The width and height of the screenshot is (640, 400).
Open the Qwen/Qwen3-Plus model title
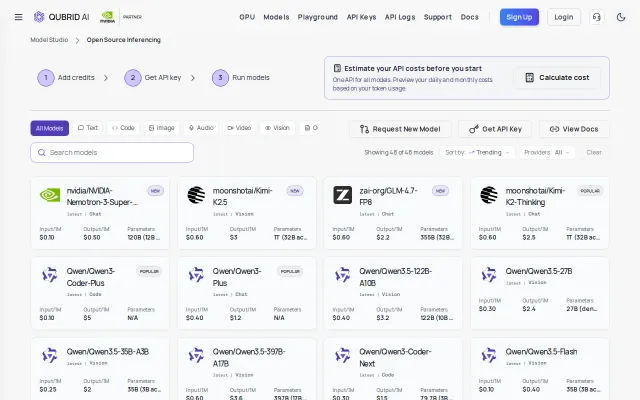point(237,277)
